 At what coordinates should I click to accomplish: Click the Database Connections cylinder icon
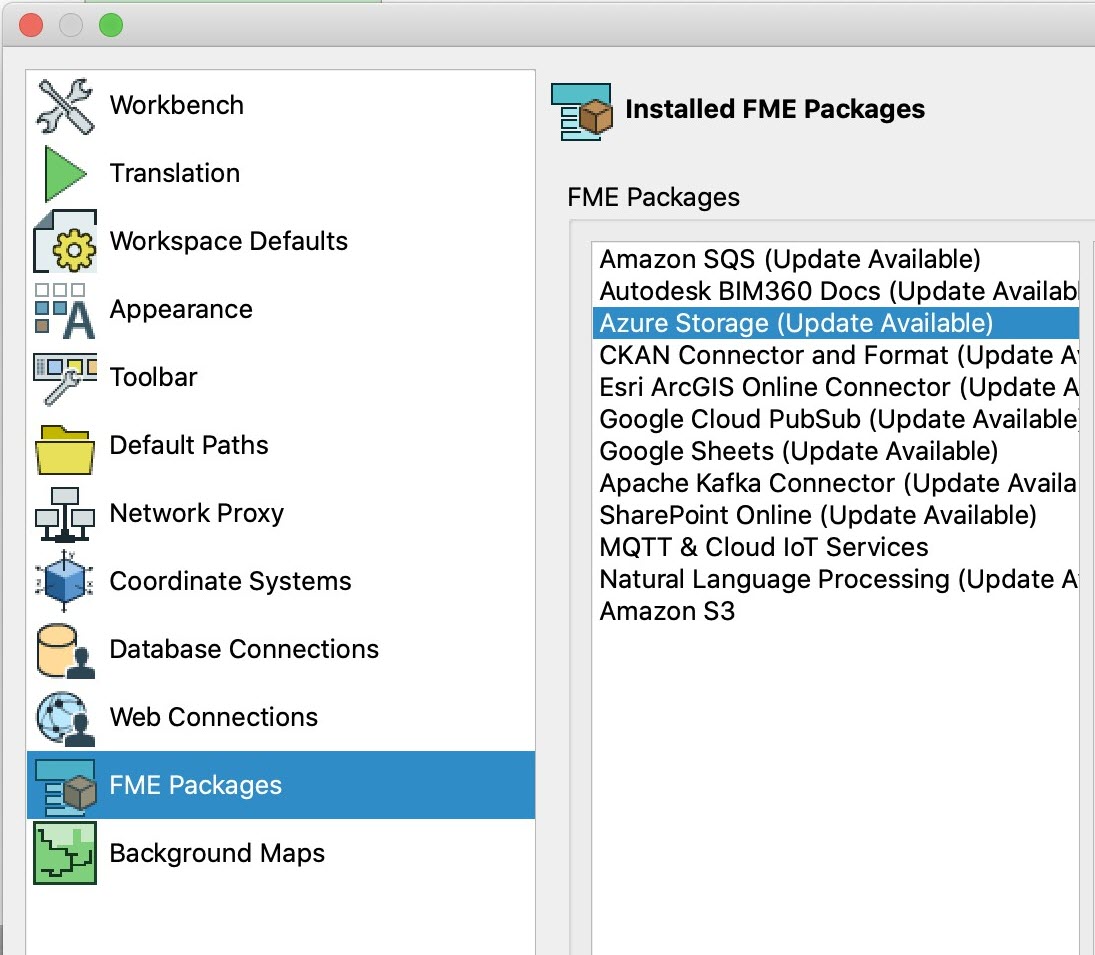pos(65,651)
